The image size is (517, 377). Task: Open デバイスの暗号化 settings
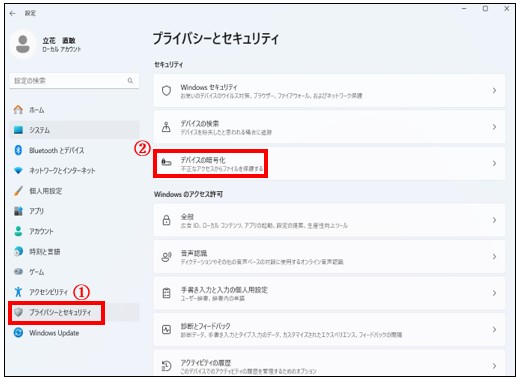click(329, 163)
